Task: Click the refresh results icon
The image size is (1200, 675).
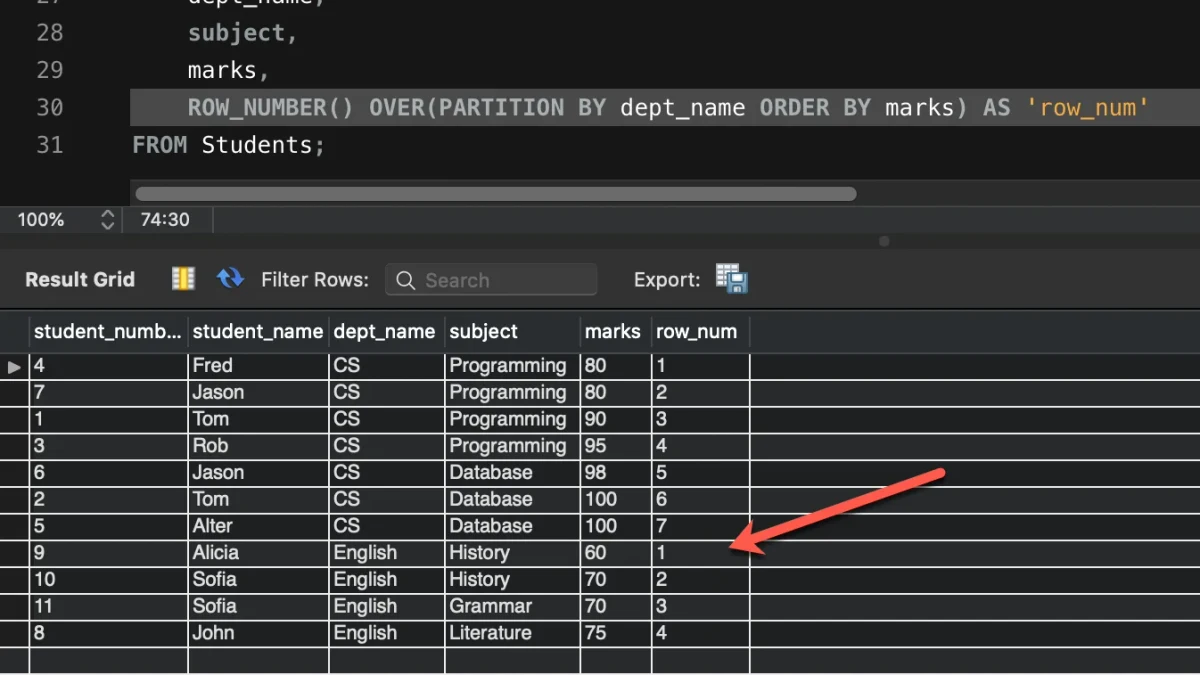Action: coord(230,278)
